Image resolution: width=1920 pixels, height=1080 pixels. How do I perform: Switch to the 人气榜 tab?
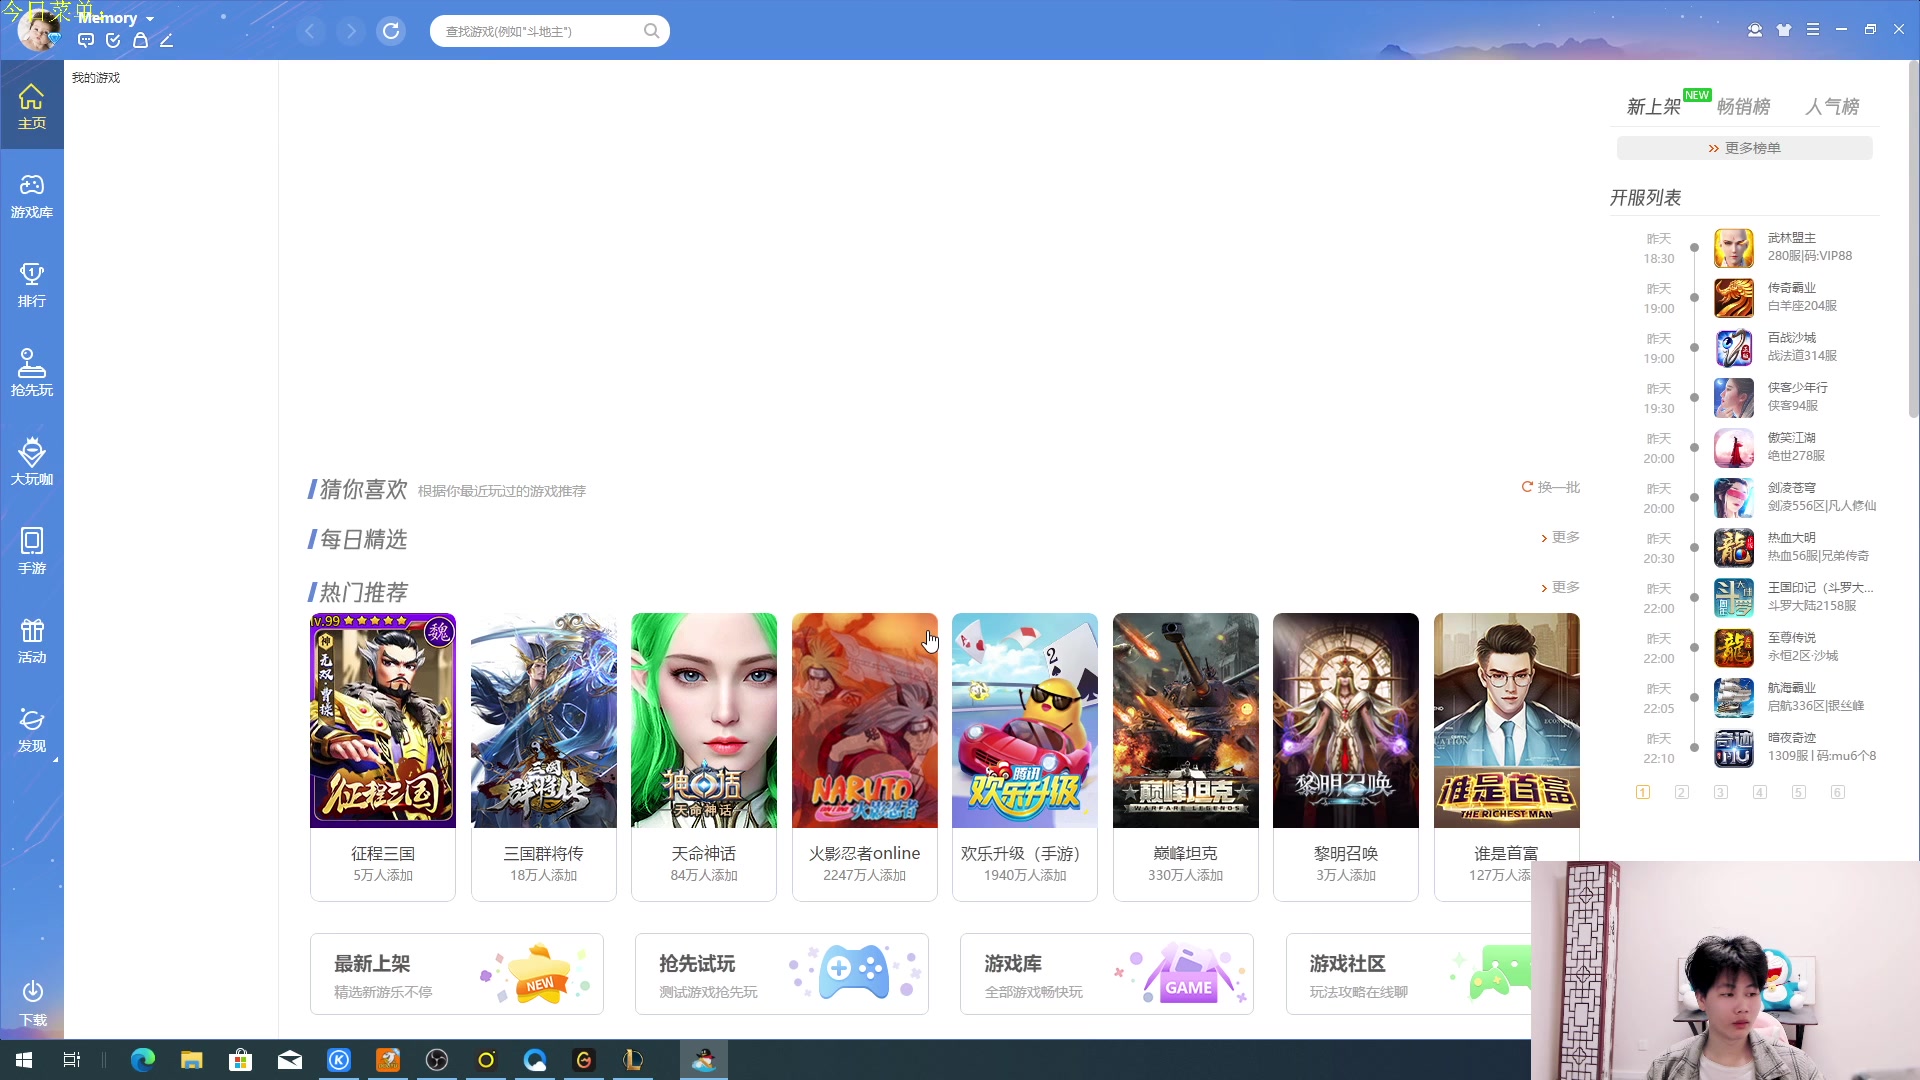point(1831,106)
